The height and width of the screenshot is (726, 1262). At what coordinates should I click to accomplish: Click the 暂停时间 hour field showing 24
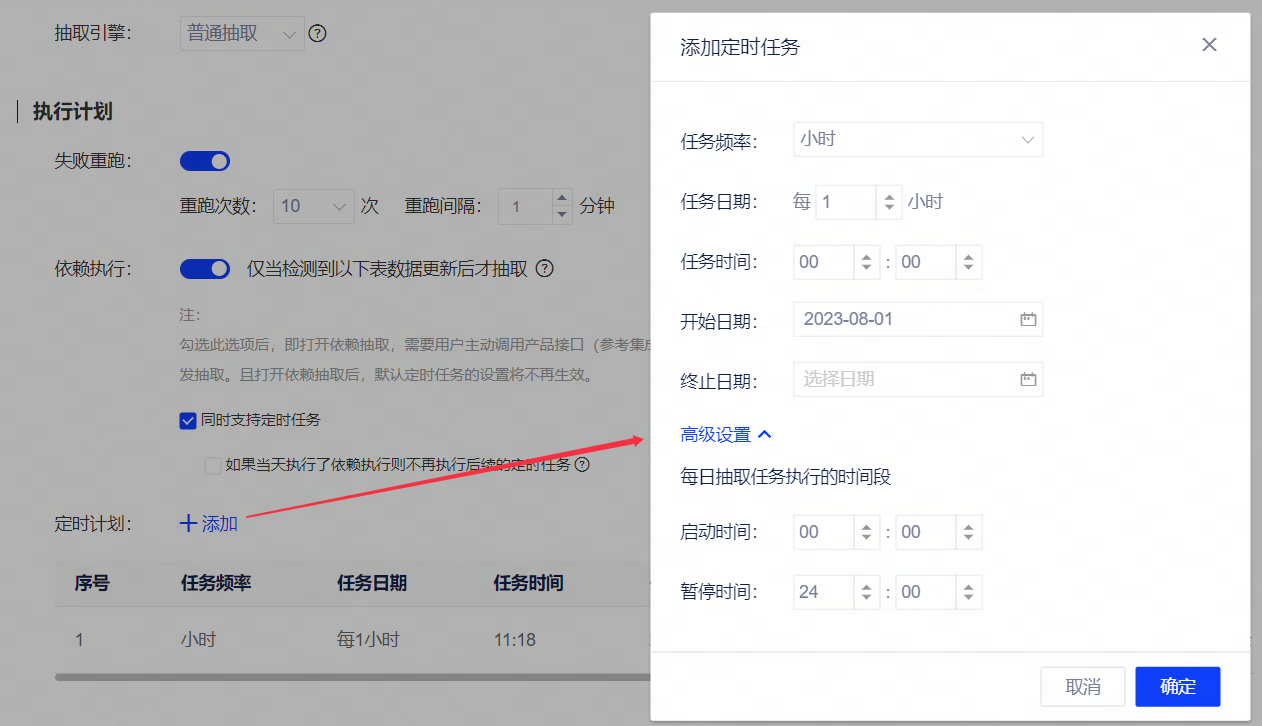(x=822, y=592)
